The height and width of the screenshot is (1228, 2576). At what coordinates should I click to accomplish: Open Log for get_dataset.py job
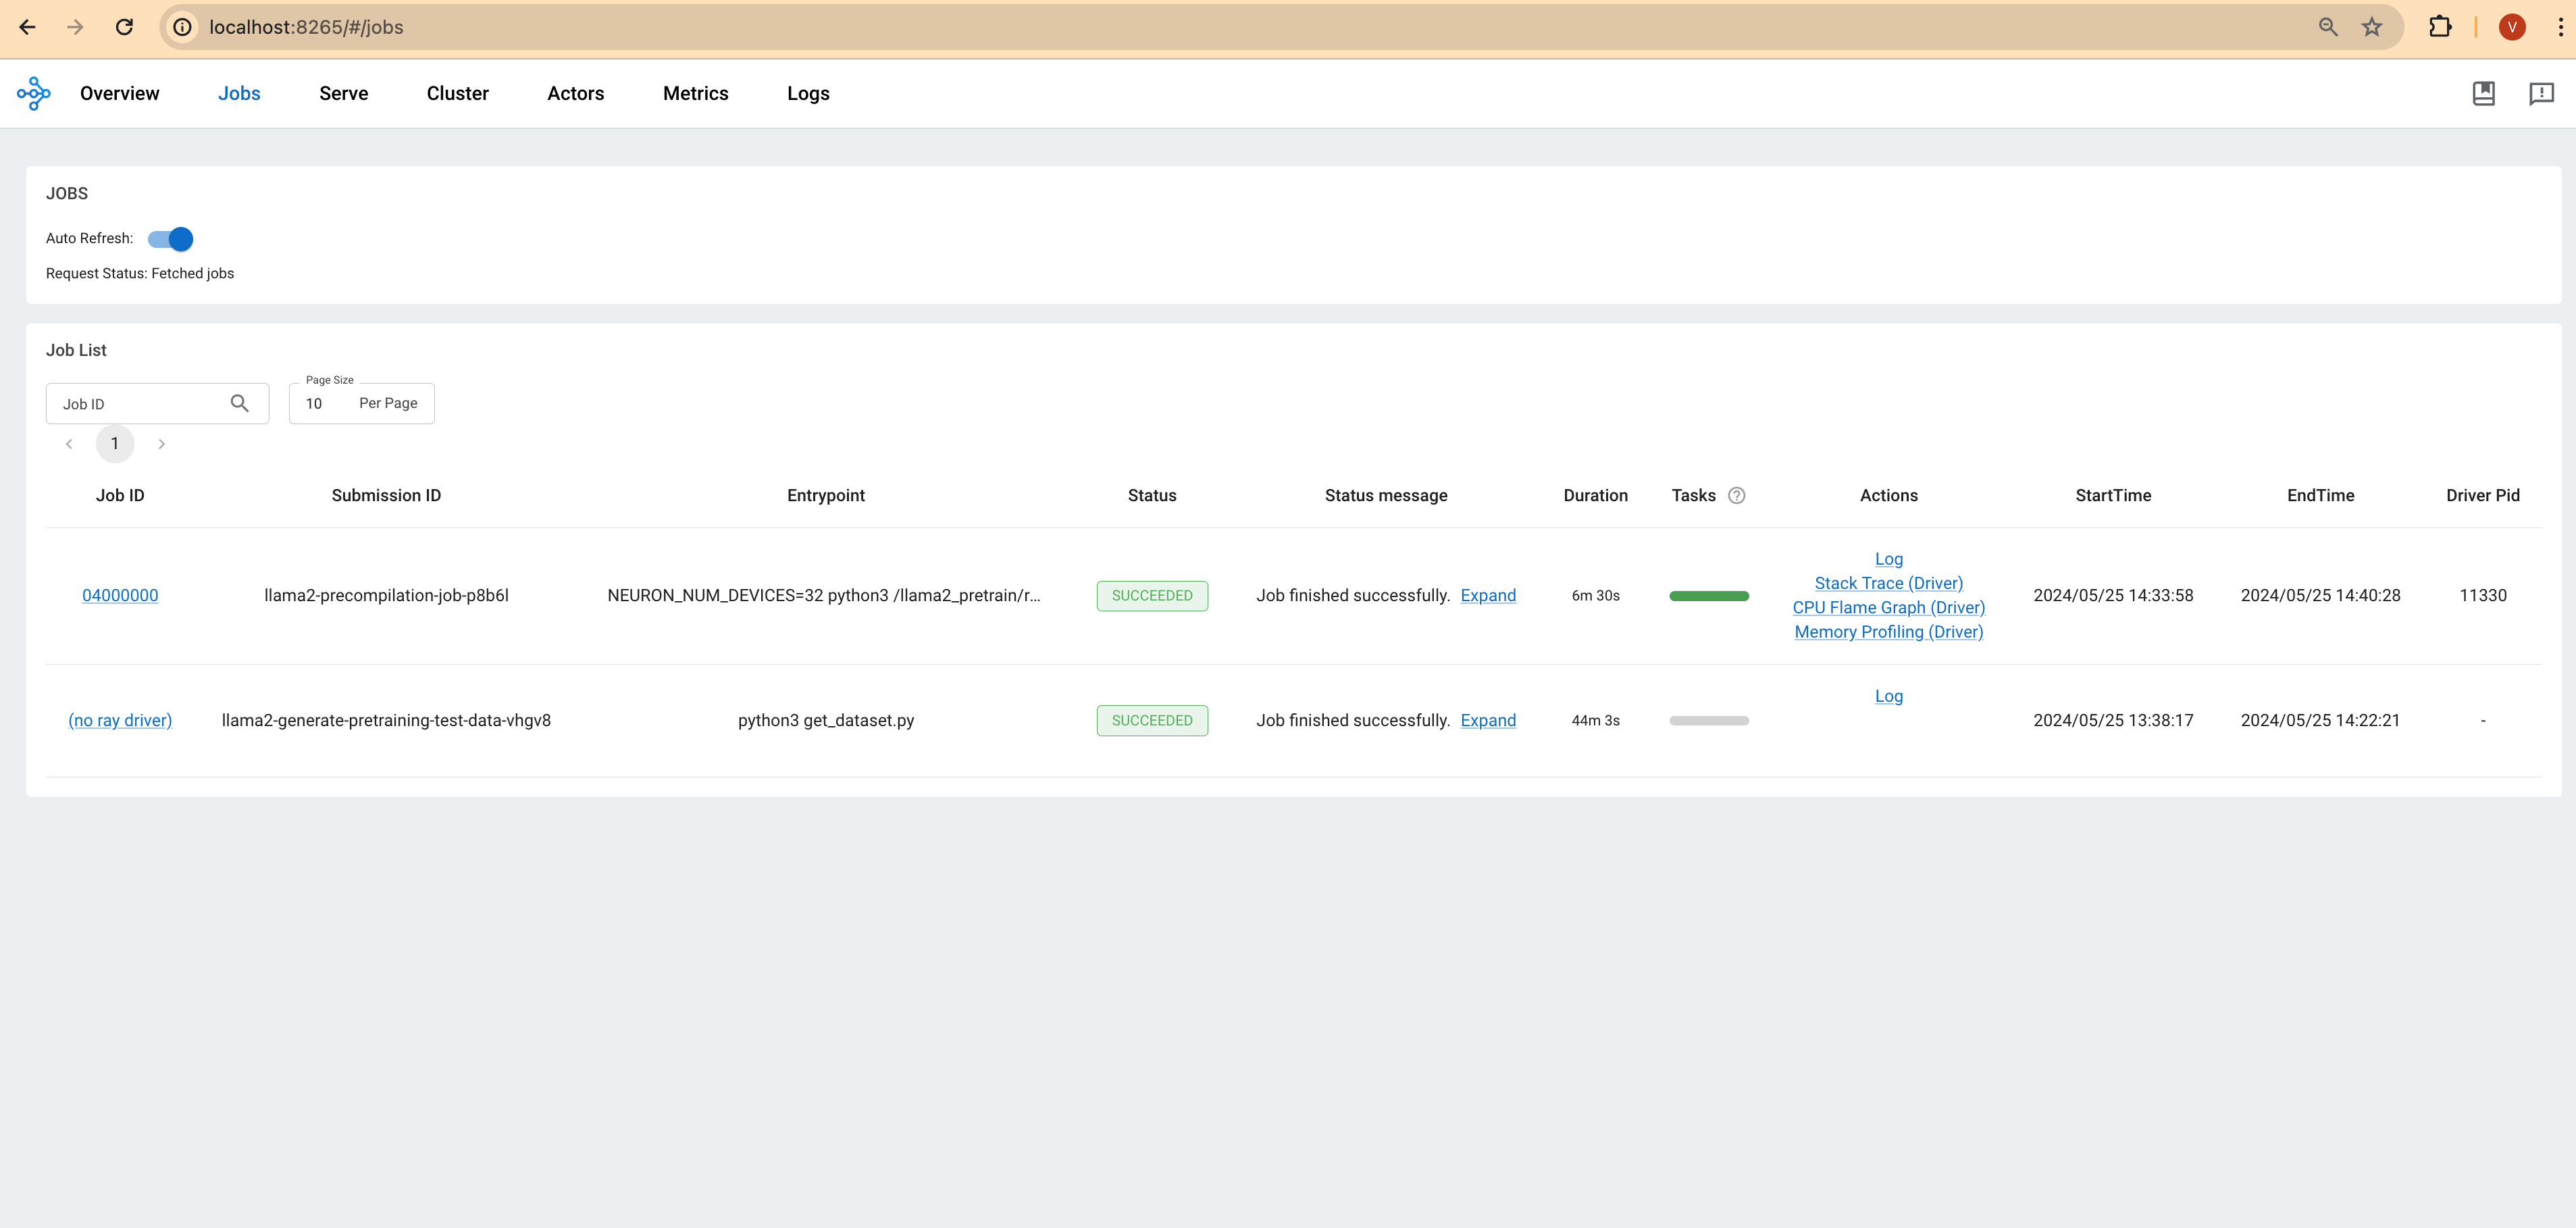pos(1889,696)
